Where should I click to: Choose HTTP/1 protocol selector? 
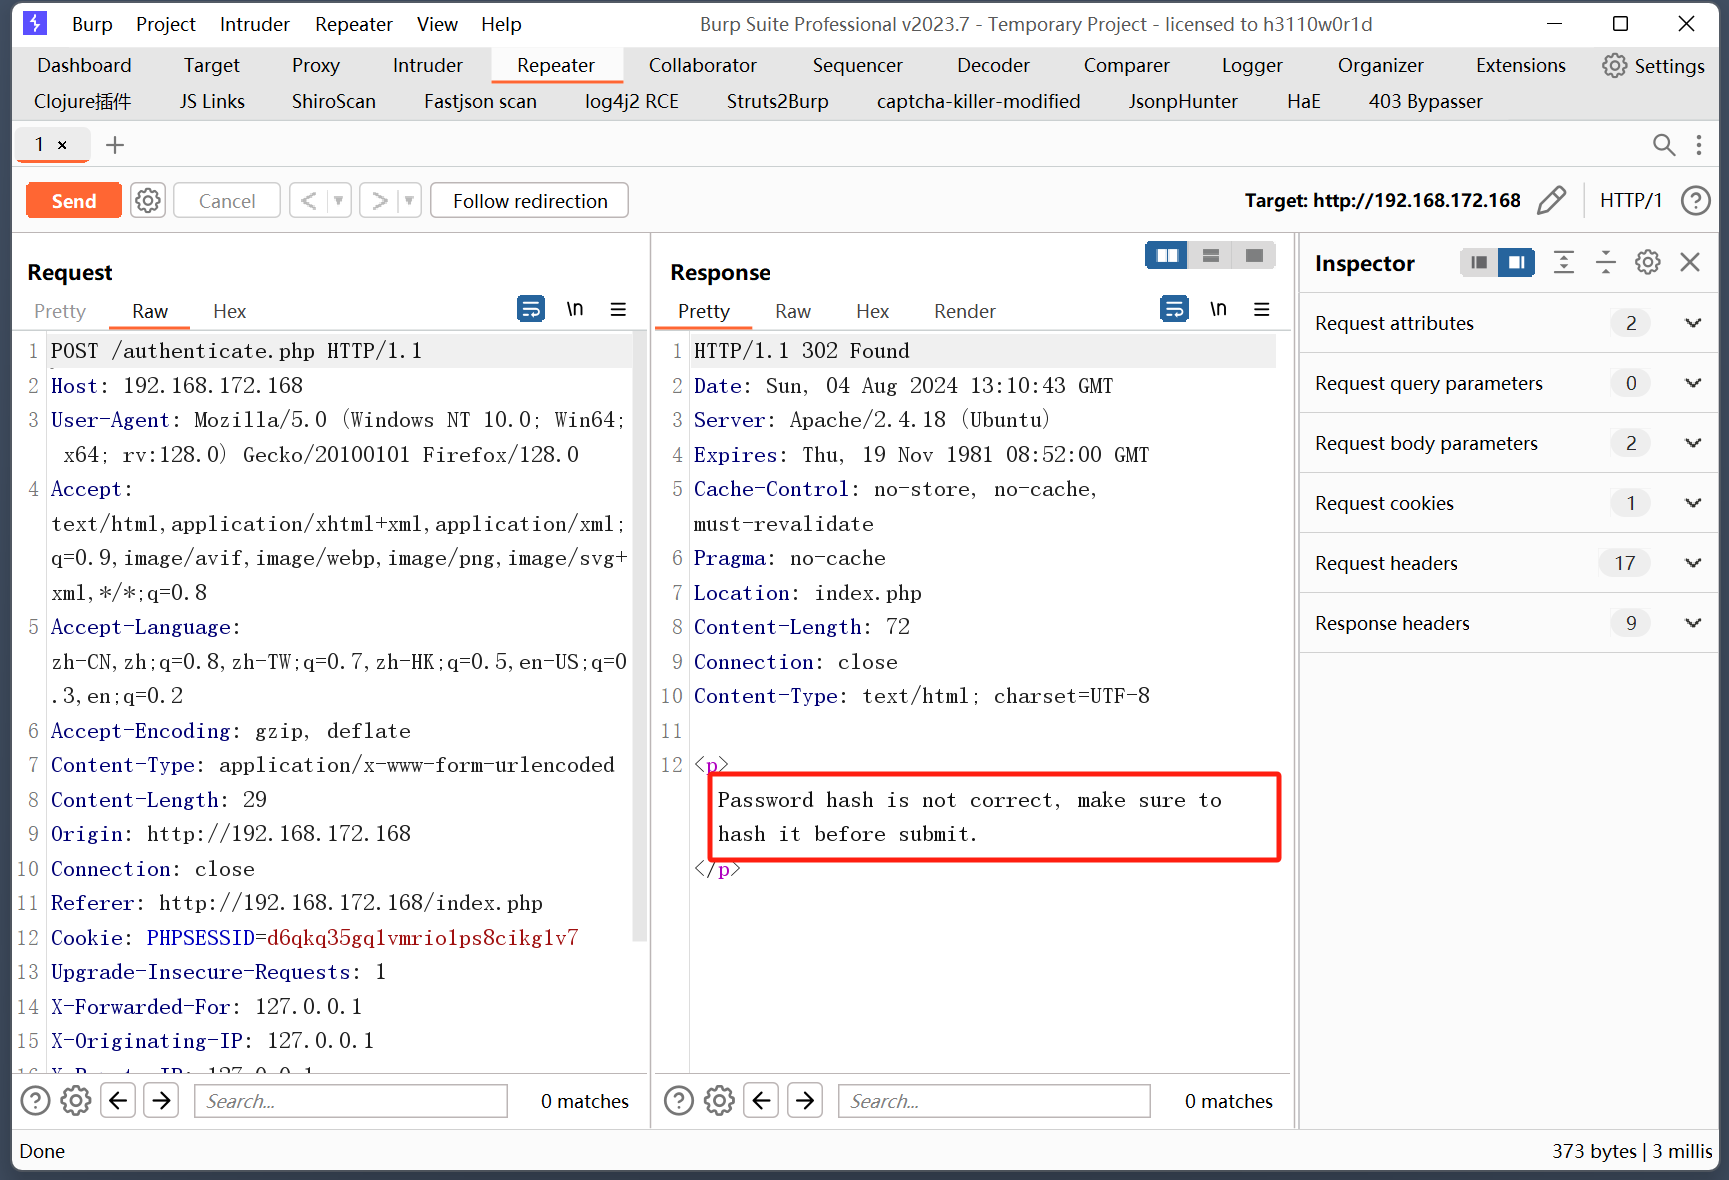click(x=1631, y=201)
